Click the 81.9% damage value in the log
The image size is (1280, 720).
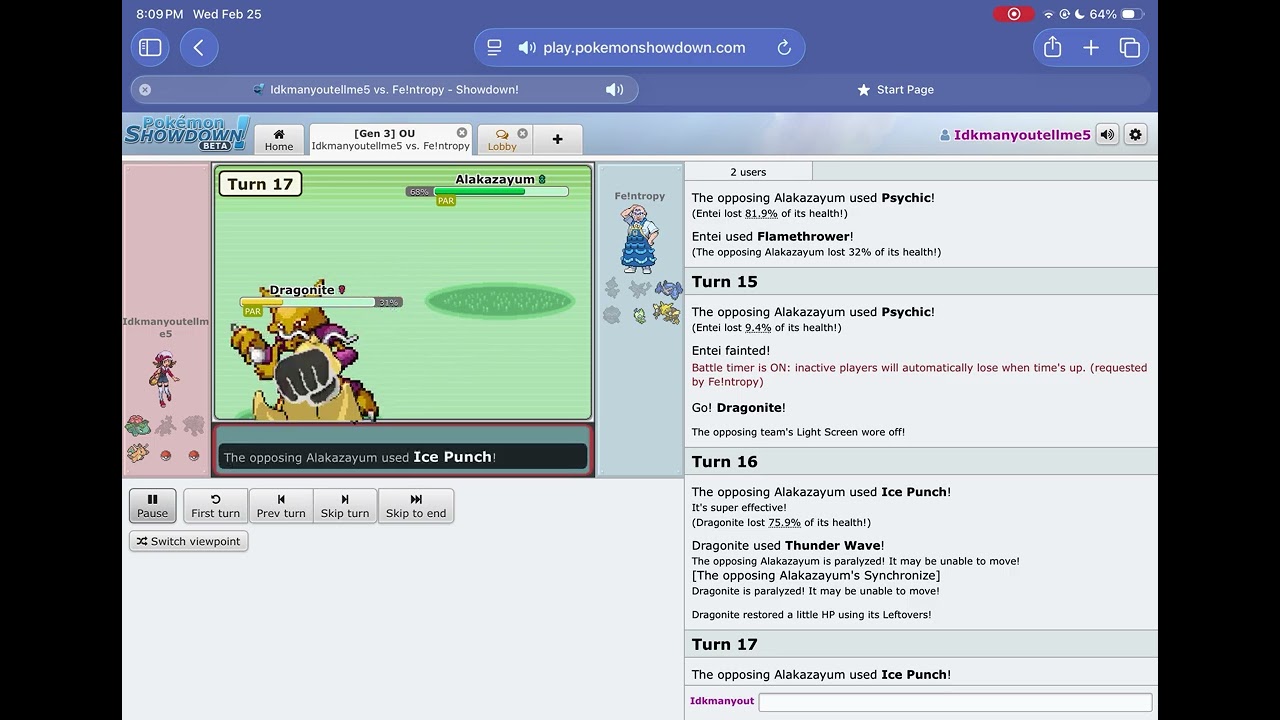(761, 213)
